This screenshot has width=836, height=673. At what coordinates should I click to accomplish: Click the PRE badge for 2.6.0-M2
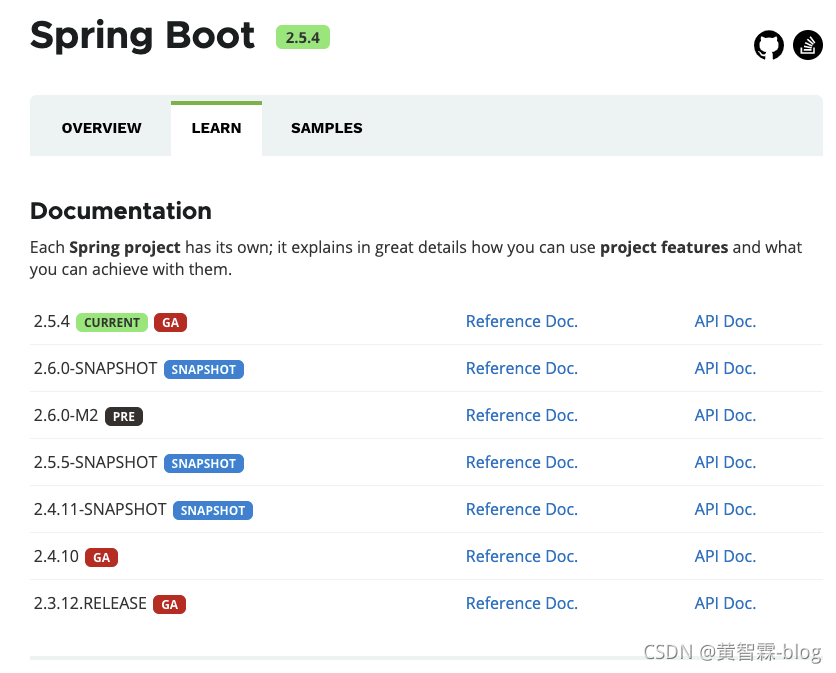[124, 417]
